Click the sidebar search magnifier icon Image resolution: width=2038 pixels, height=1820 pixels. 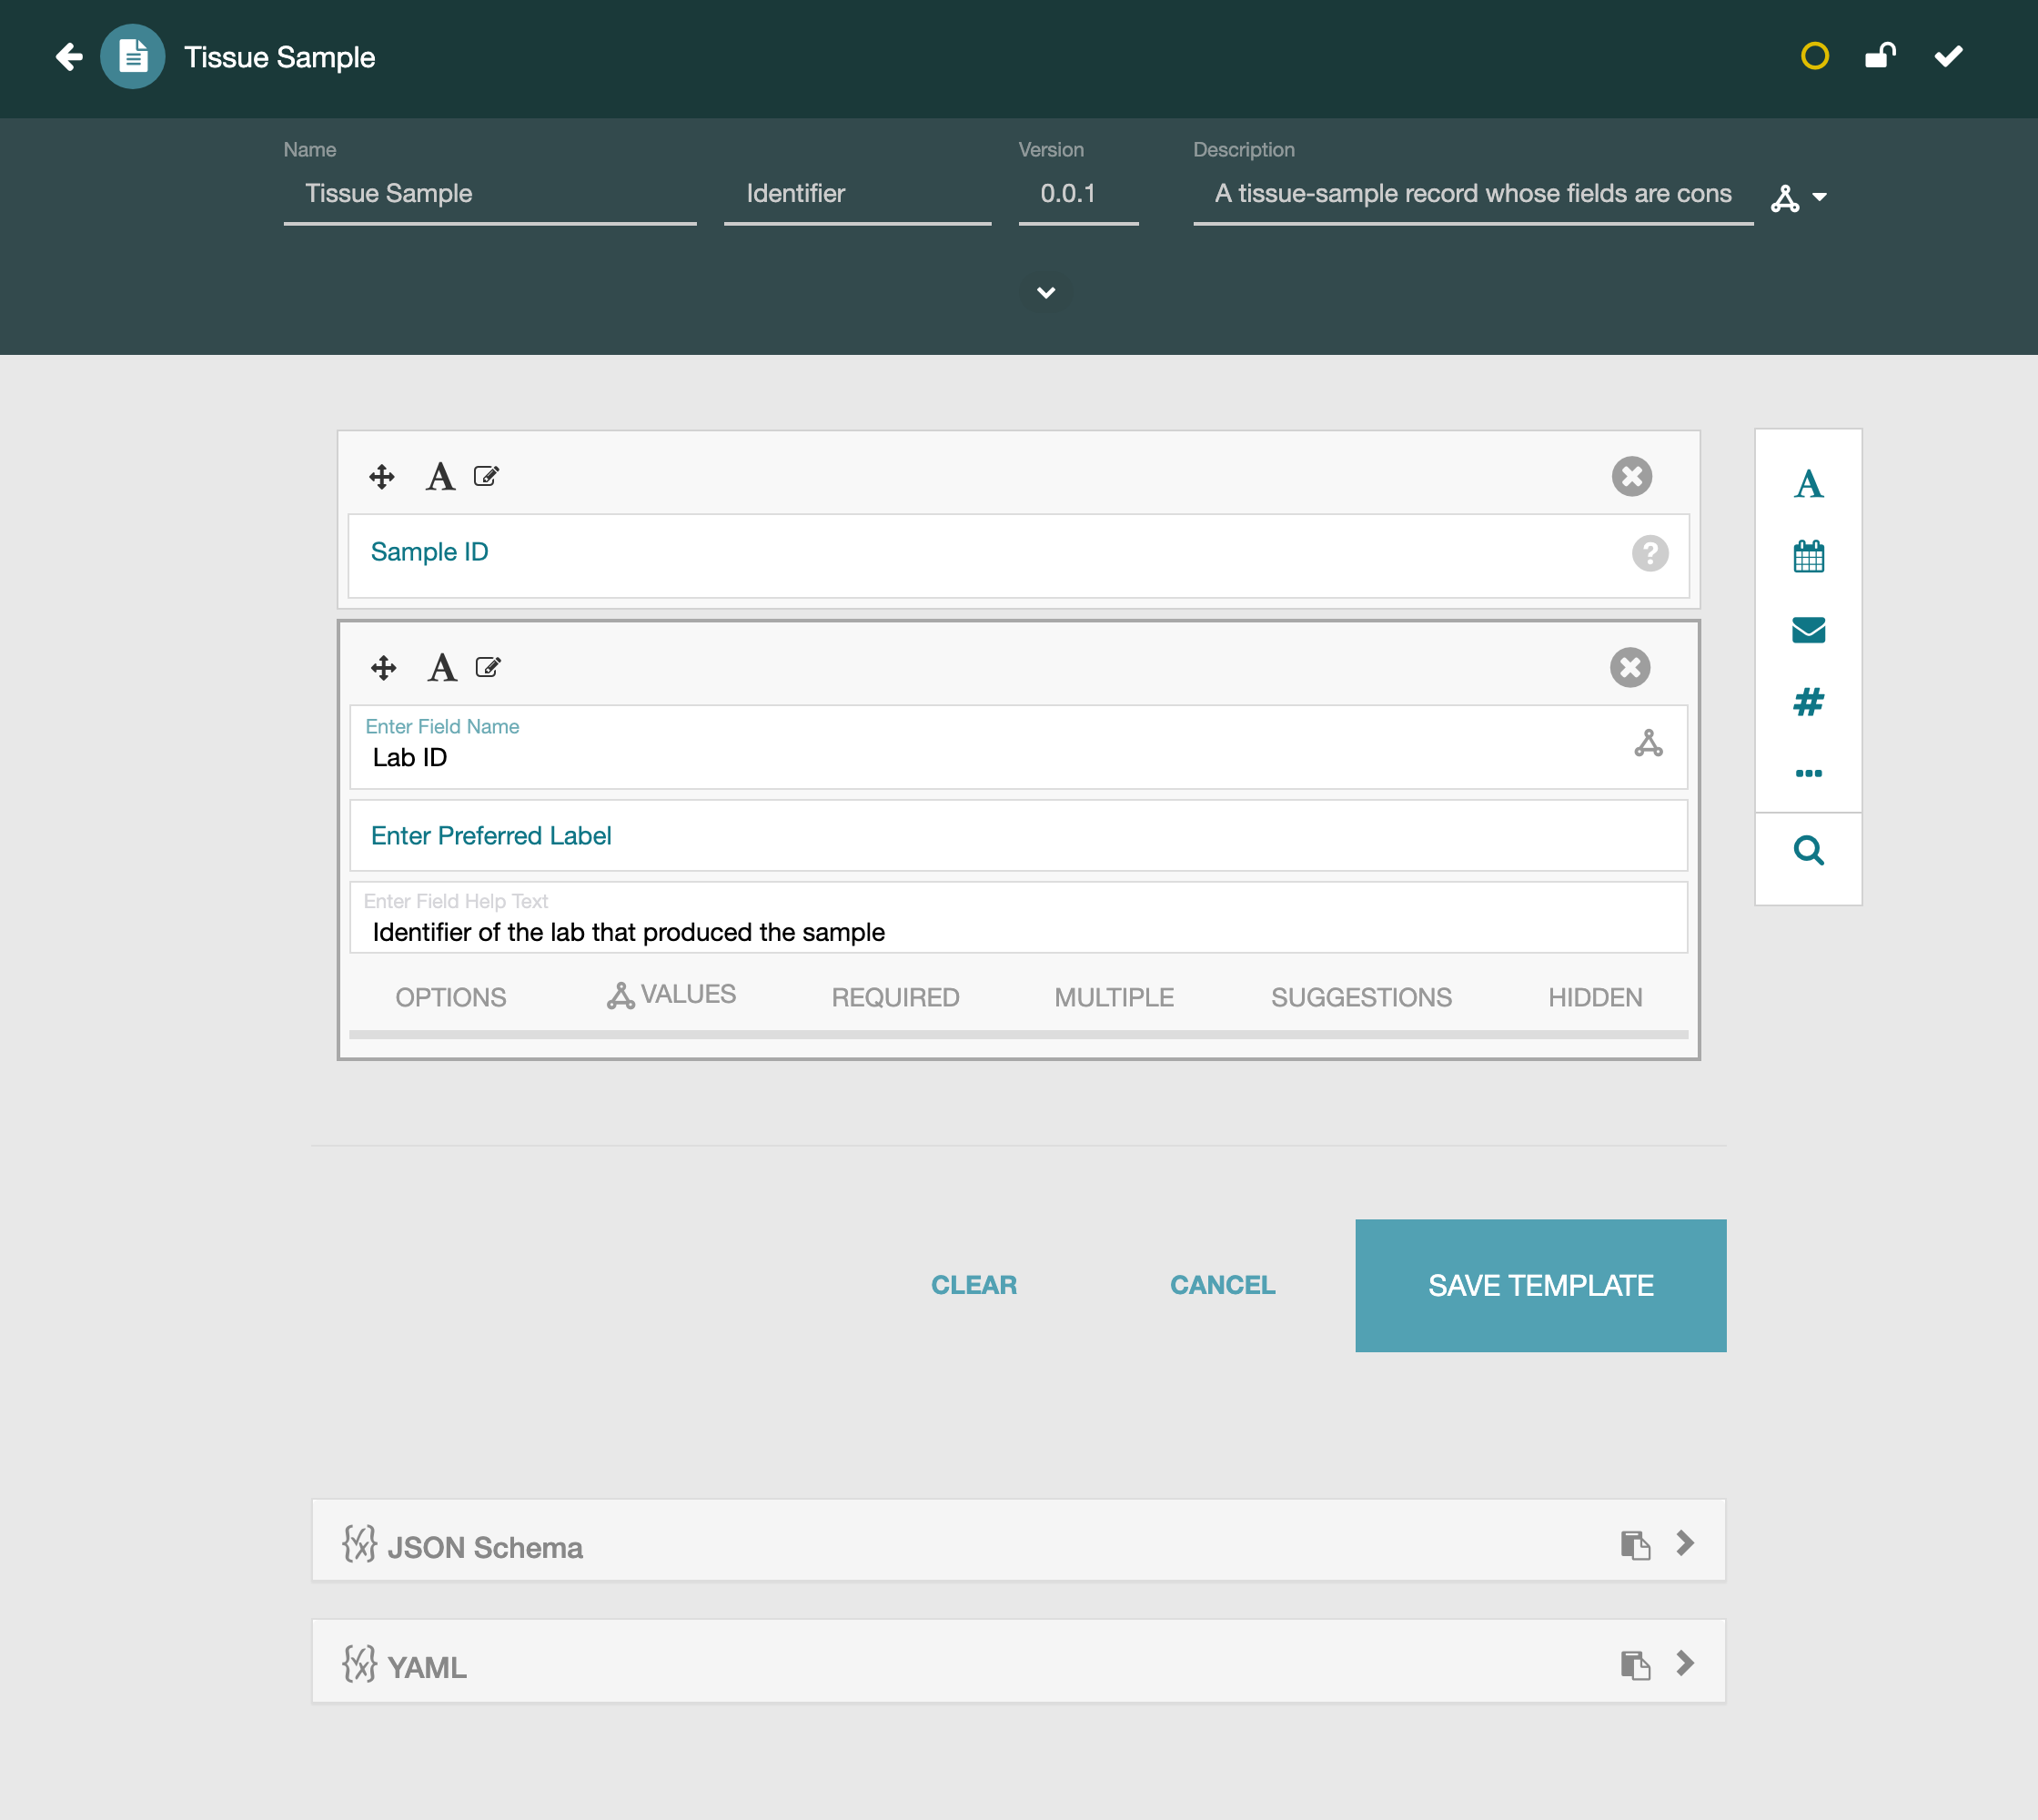coord(1808,851)
